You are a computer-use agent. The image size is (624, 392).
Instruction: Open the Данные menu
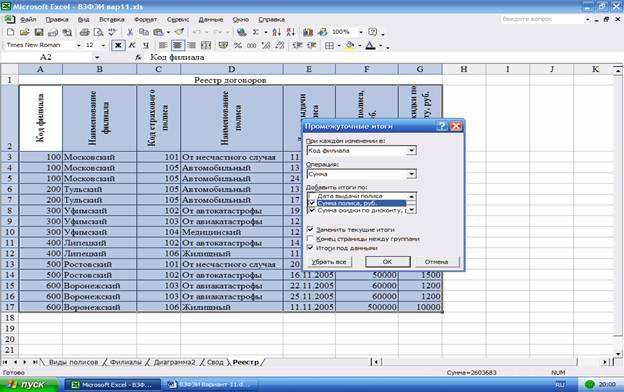click(x=211, y=19)
